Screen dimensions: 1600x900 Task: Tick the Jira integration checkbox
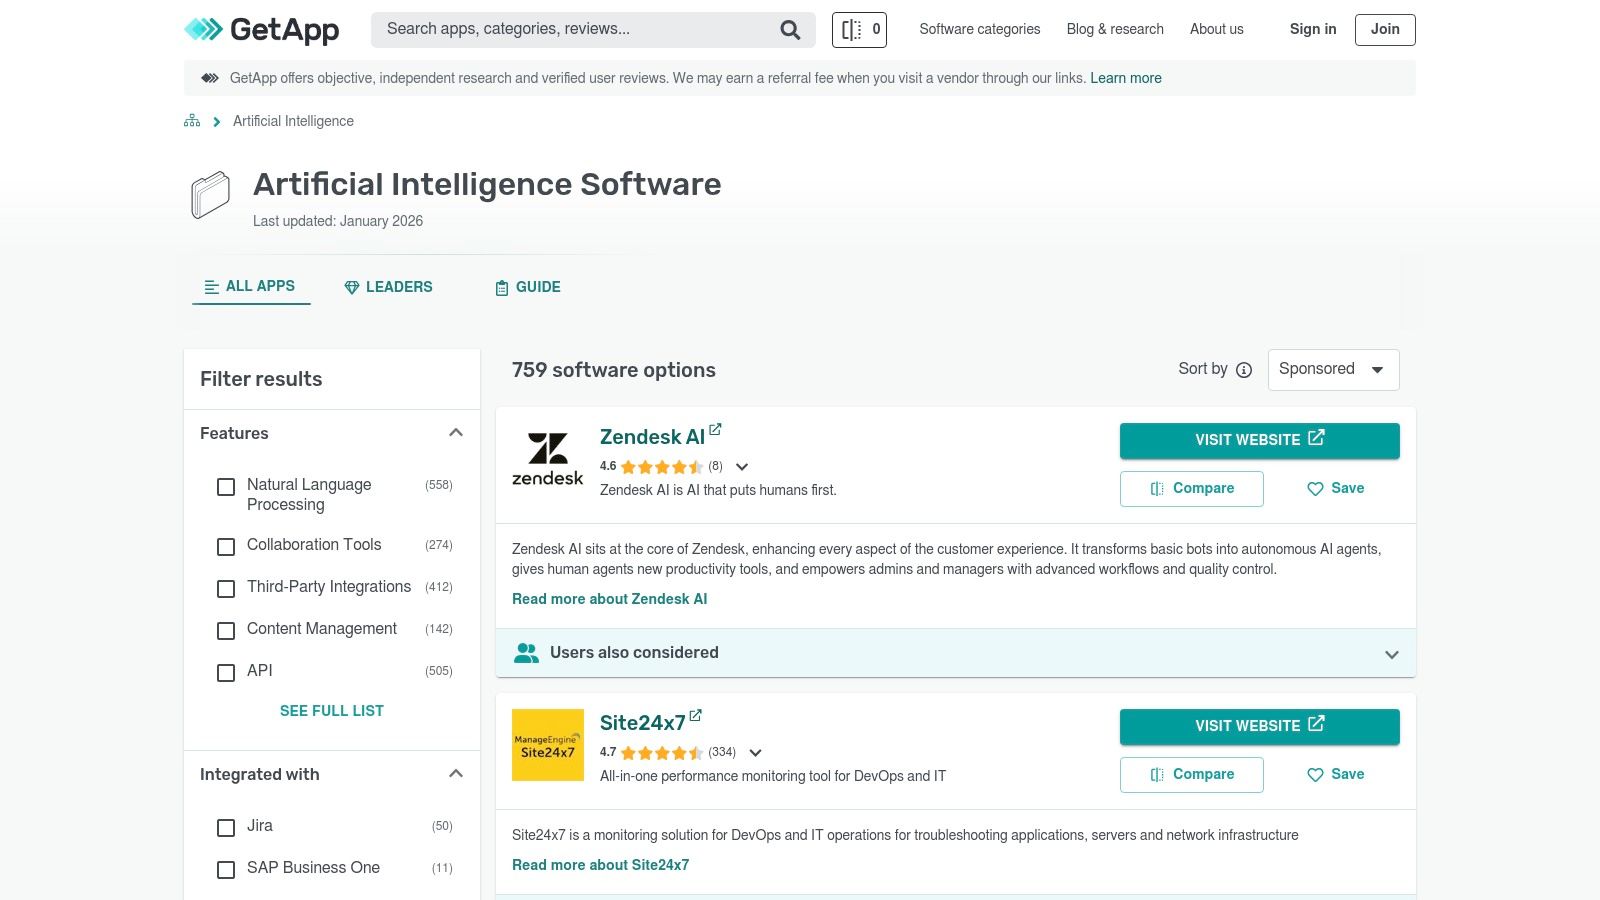[226, 827]
